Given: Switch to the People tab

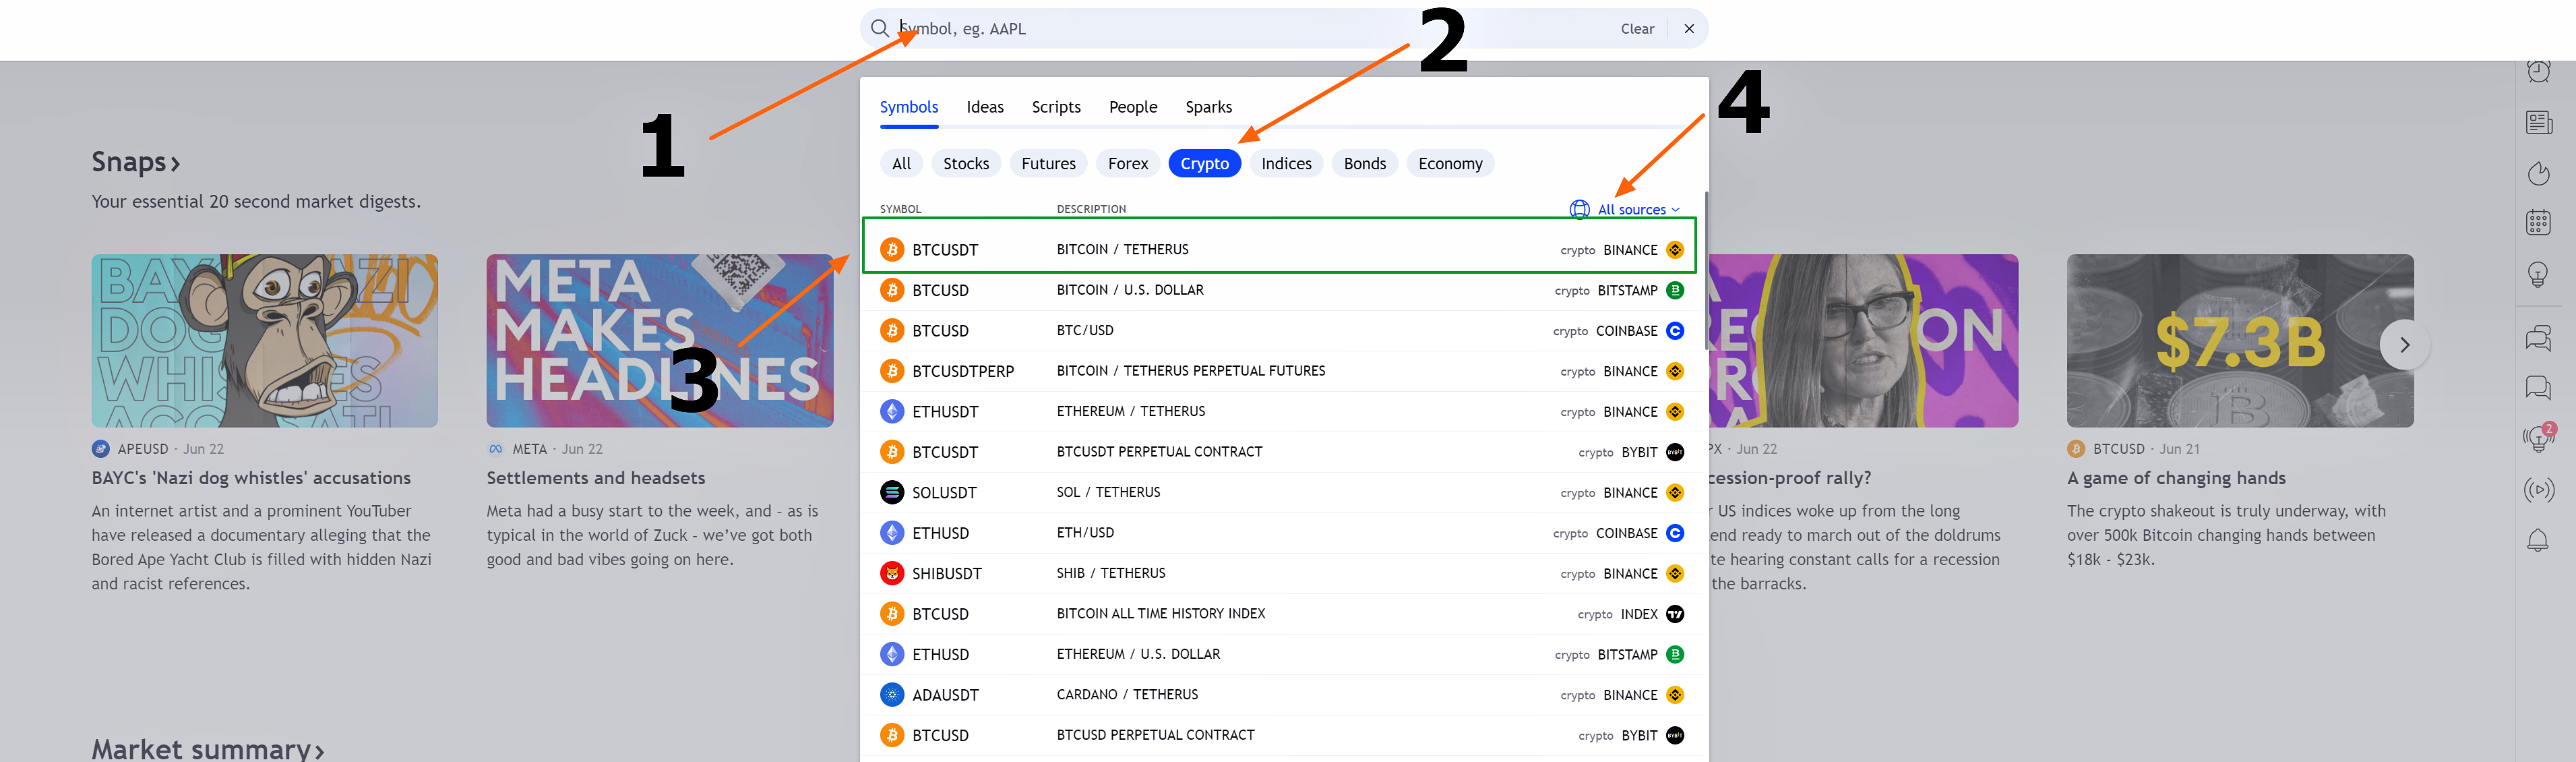Looking at the screenshot, I should click(1133, 107).
